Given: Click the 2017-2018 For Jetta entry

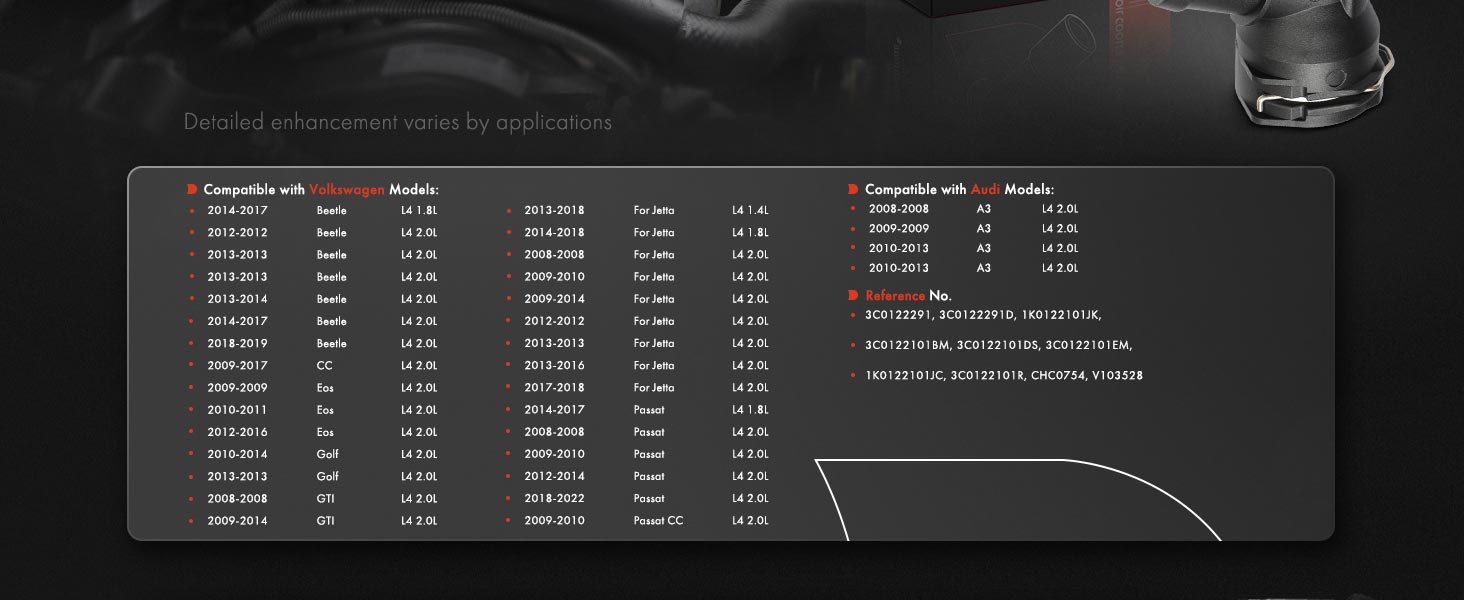Looking at the screenshot, I should pos(638,388).
